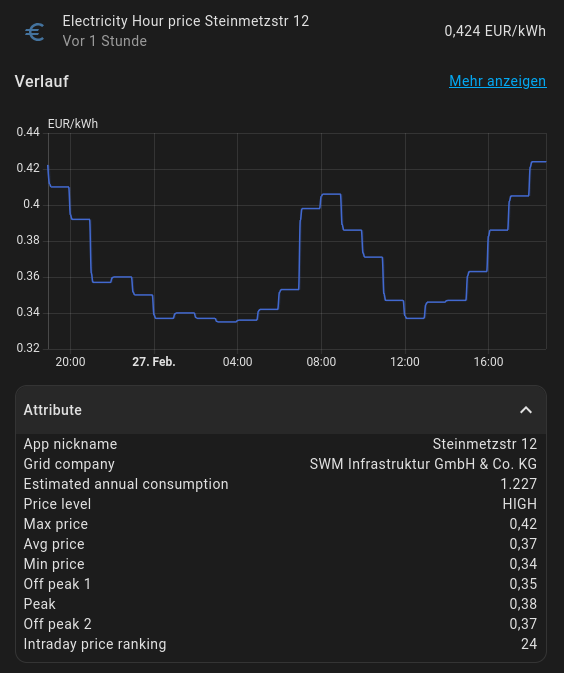
Task: Select the Price level HIGH value
Action: point(520,504)
